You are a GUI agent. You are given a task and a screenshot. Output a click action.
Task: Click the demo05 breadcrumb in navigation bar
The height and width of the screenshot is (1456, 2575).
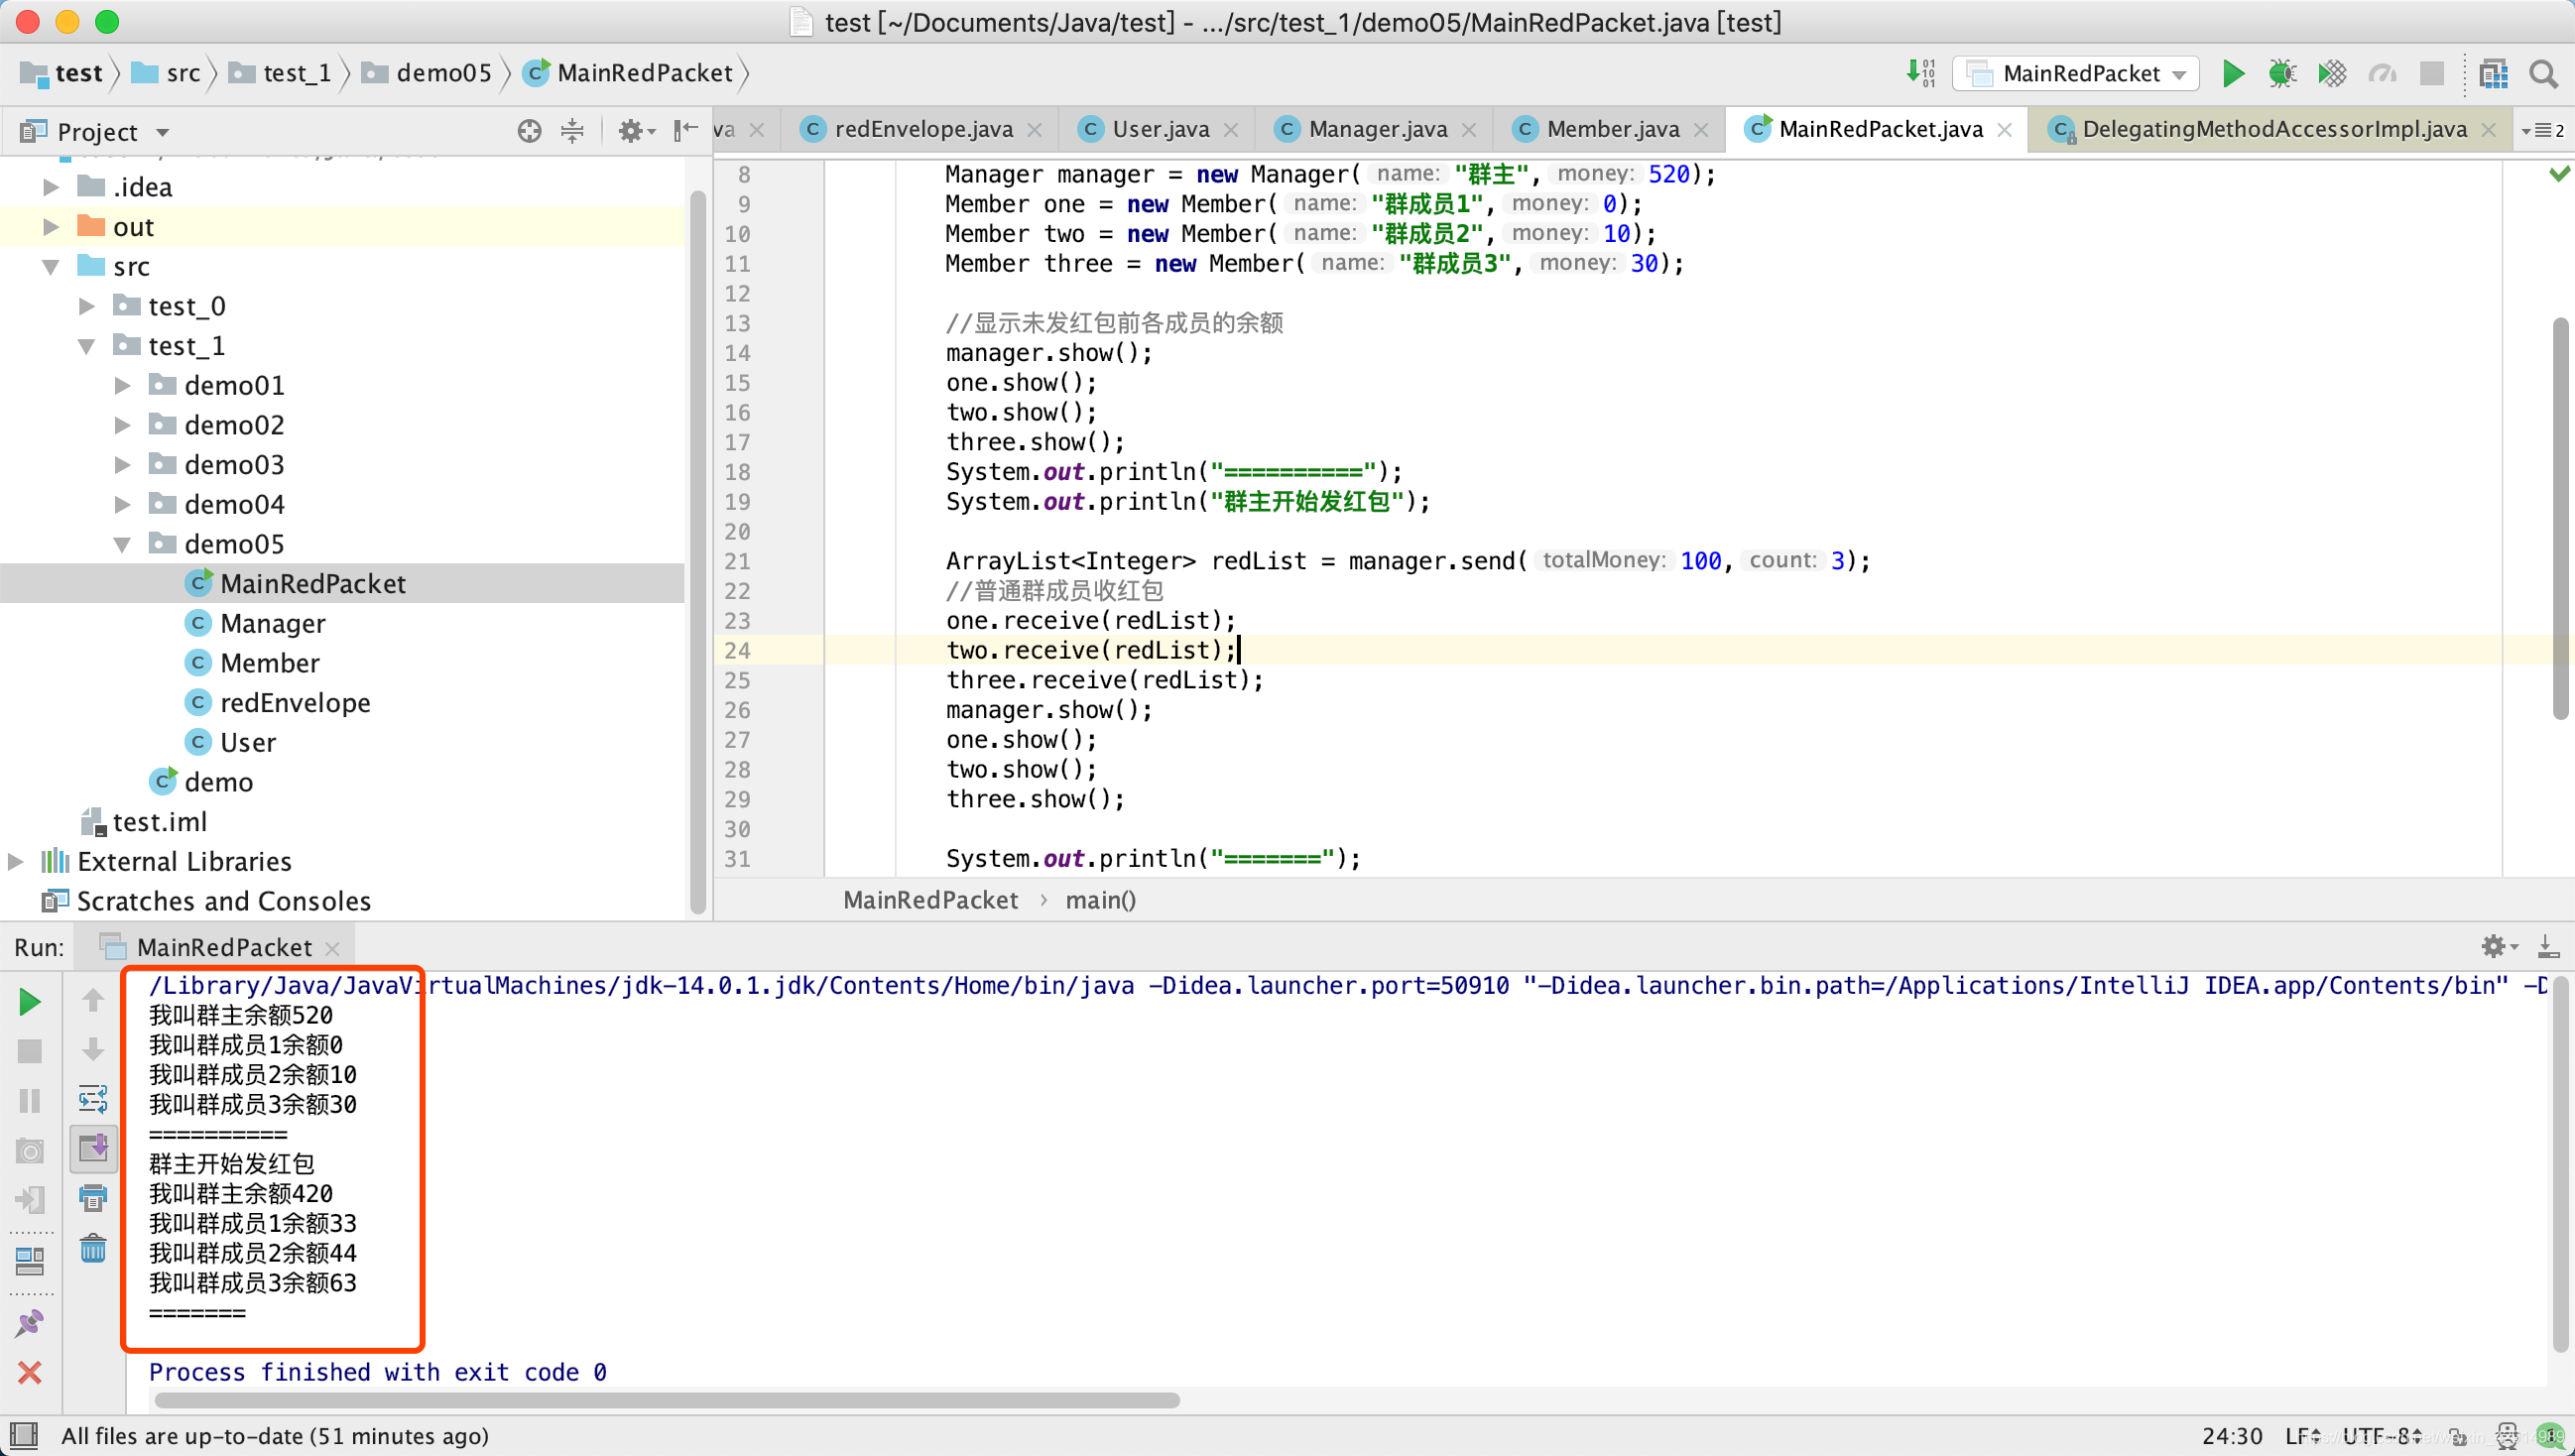pyautogui.click(x=427, y=73)
